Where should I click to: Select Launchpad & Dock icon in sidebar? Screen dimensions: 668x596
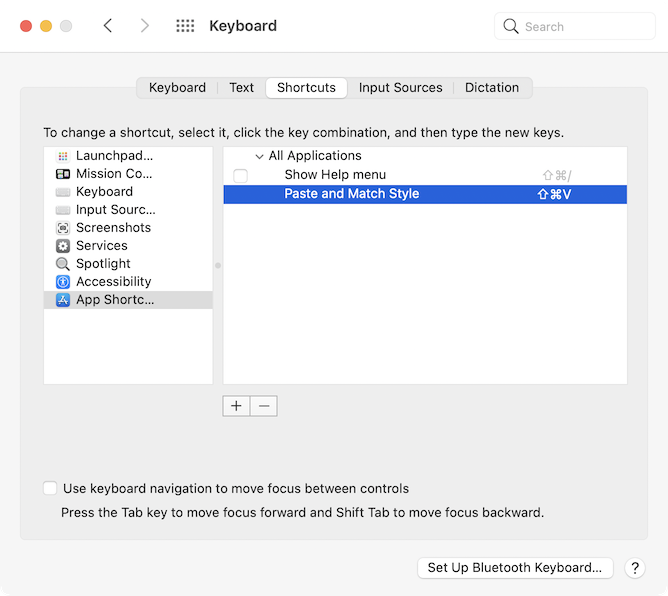point(63,156)
